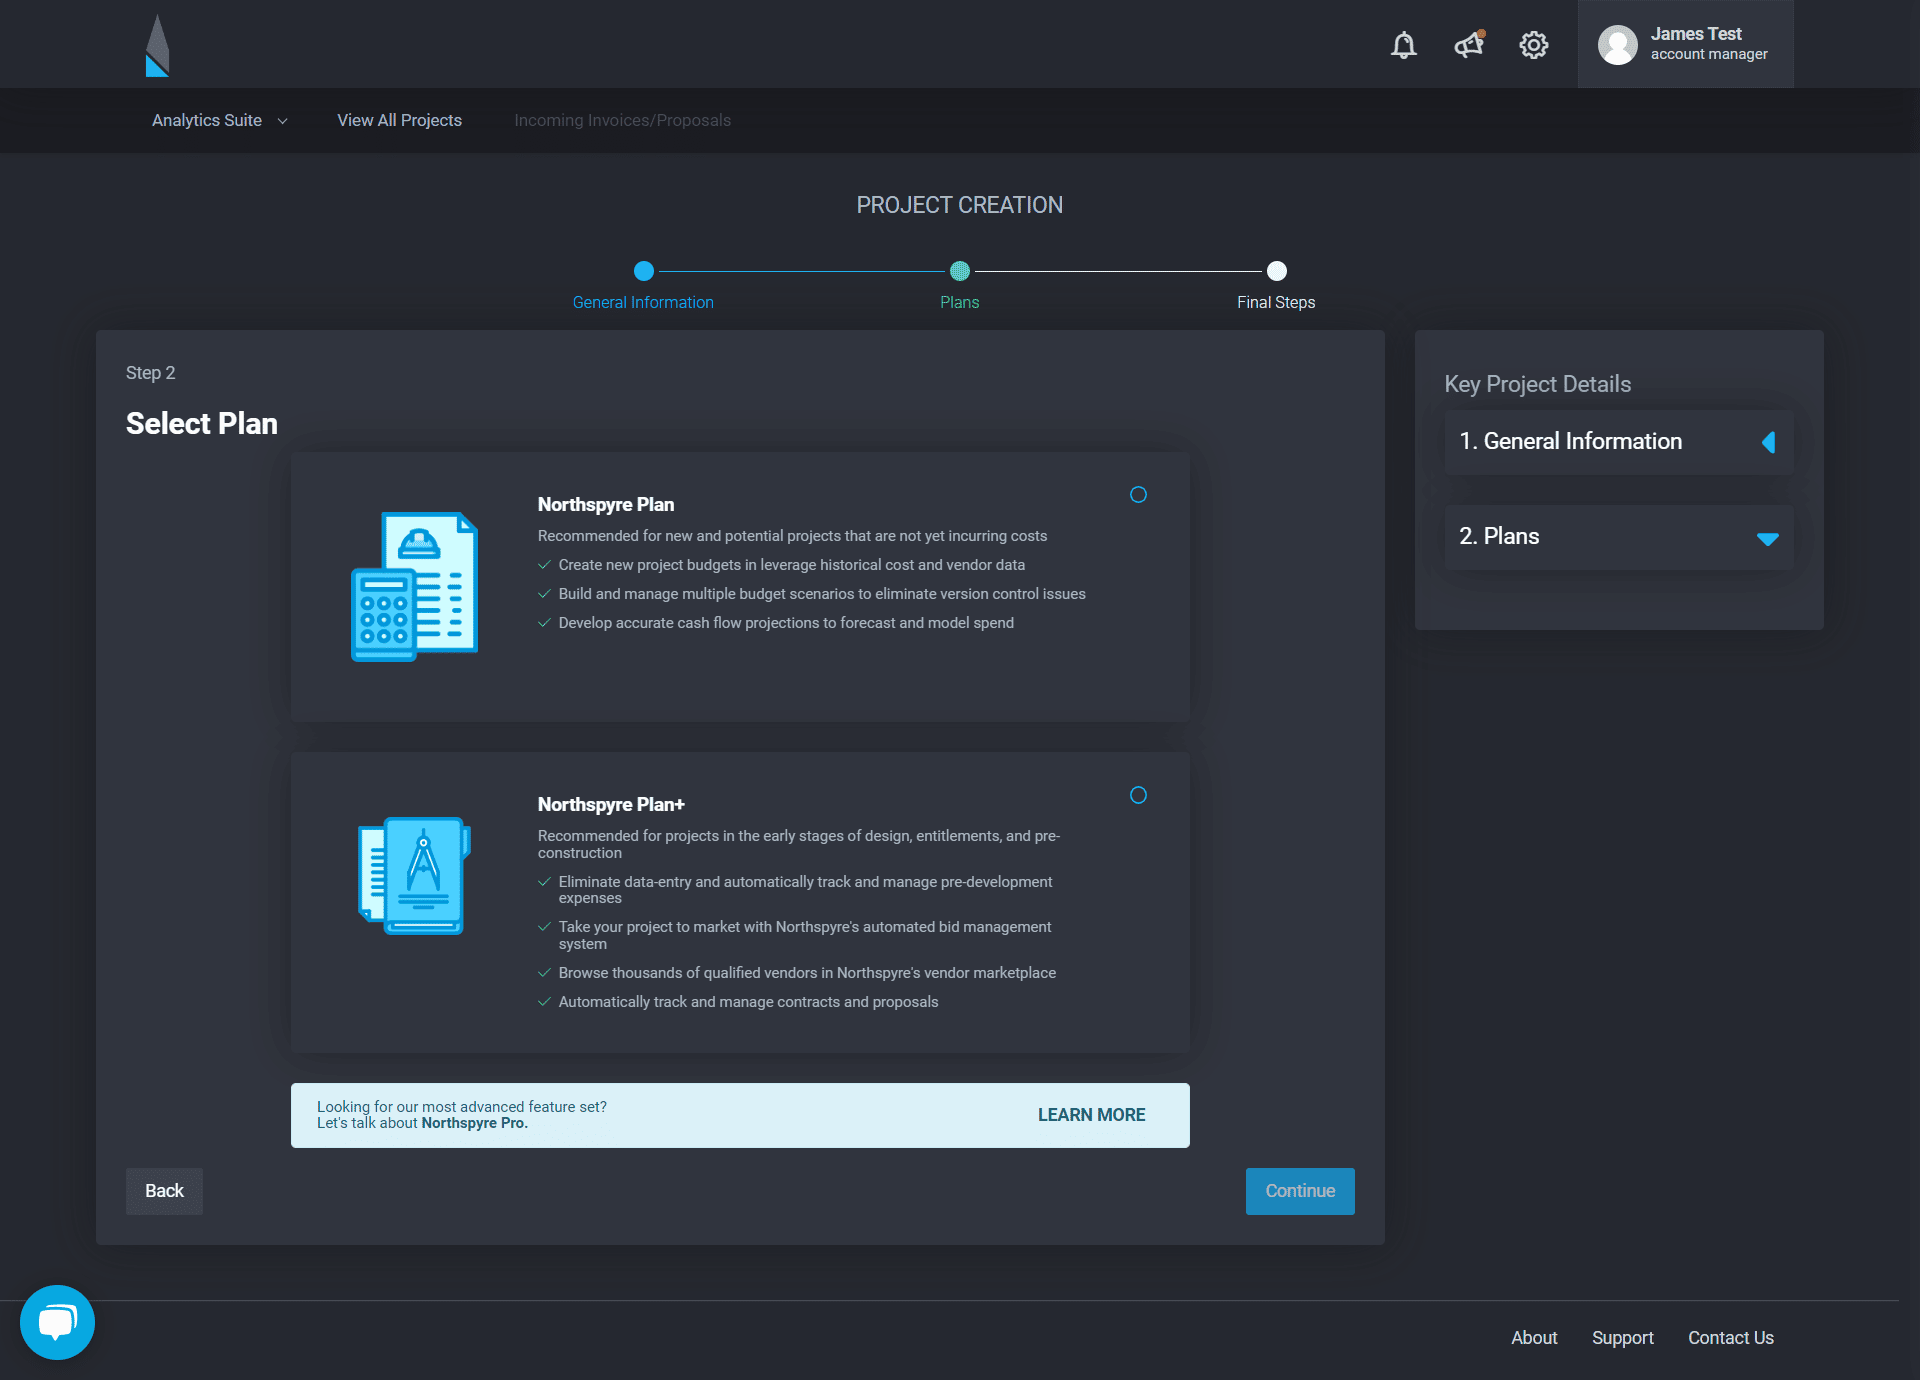Open the Support footer link
This screenshot has width=1920, height=1380.
click(x=1623, y=1338)
